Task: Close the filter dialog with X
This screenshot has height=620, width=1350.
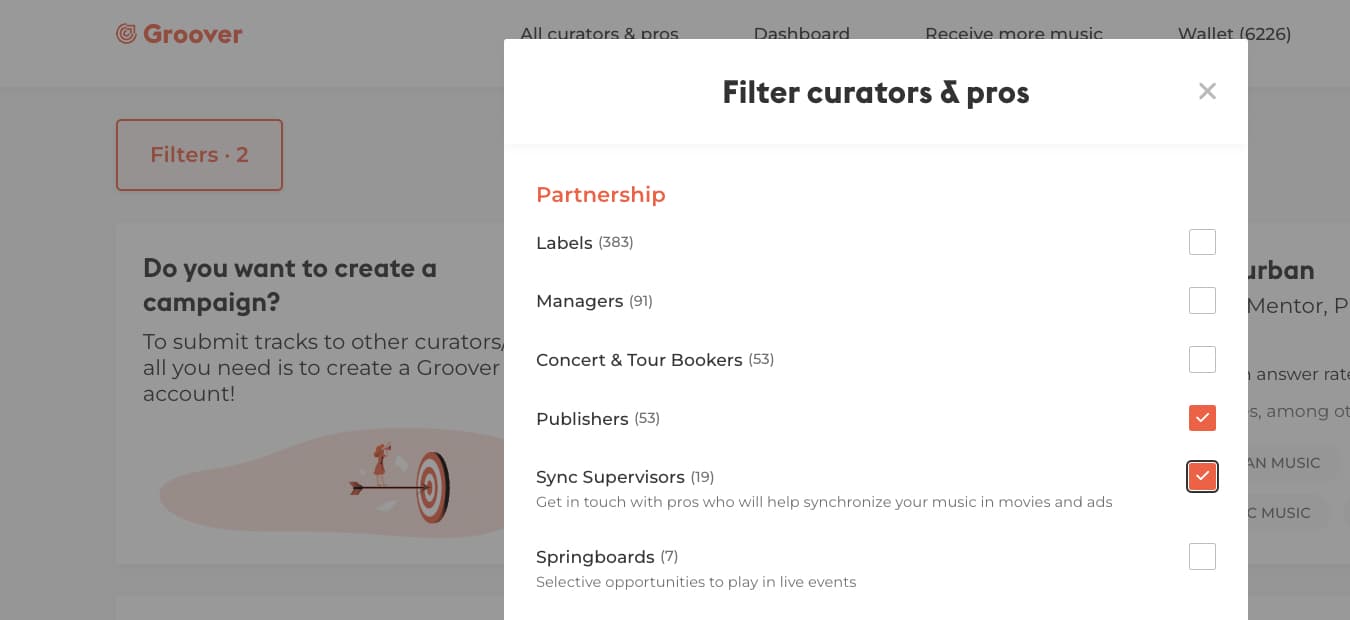Action: coord(1207,91)
